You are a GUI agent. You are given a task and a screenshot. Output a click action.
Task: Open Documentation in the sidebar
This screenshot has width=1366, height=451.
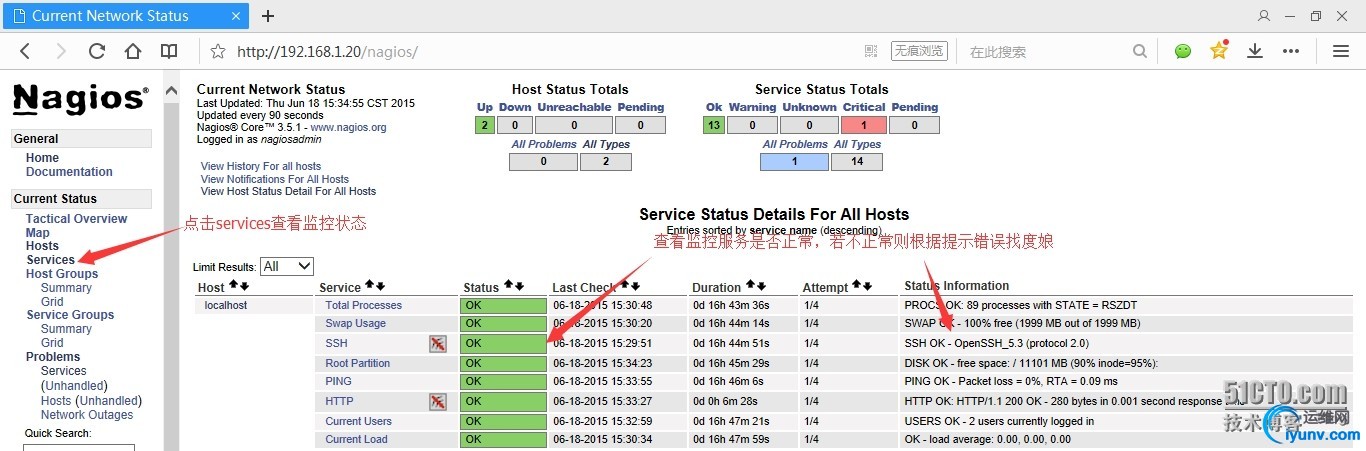click(69, 172)
